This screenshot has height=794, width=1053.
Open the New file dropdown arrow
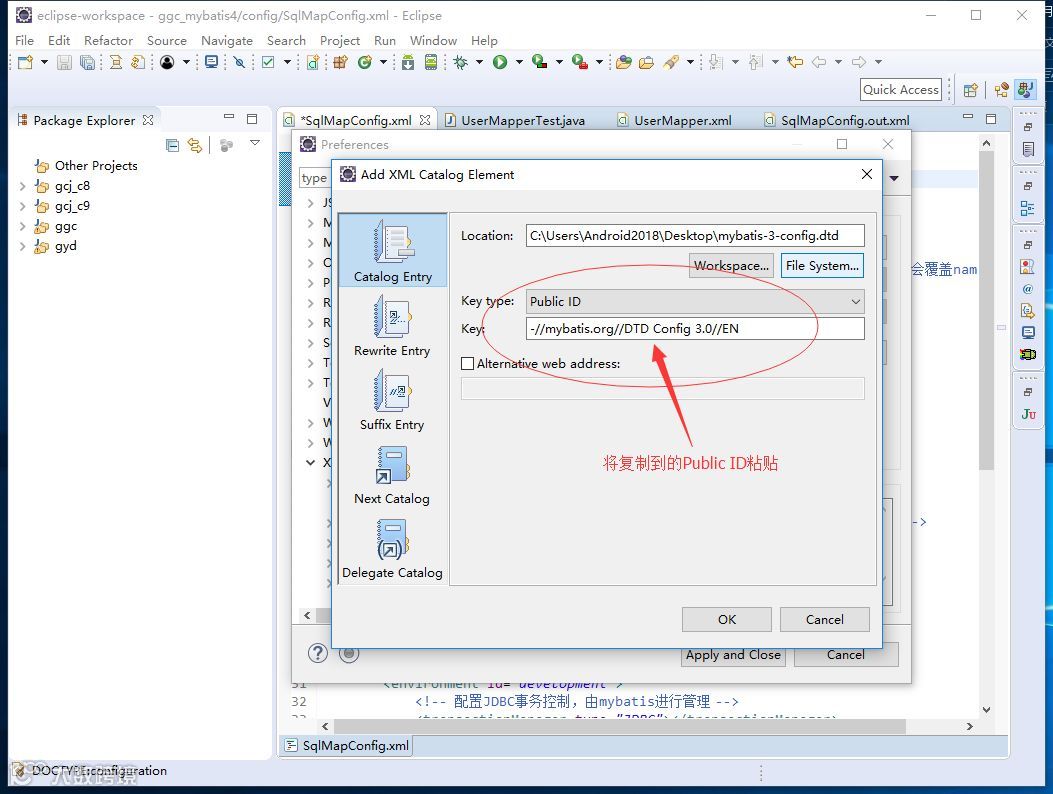(44, 62)
